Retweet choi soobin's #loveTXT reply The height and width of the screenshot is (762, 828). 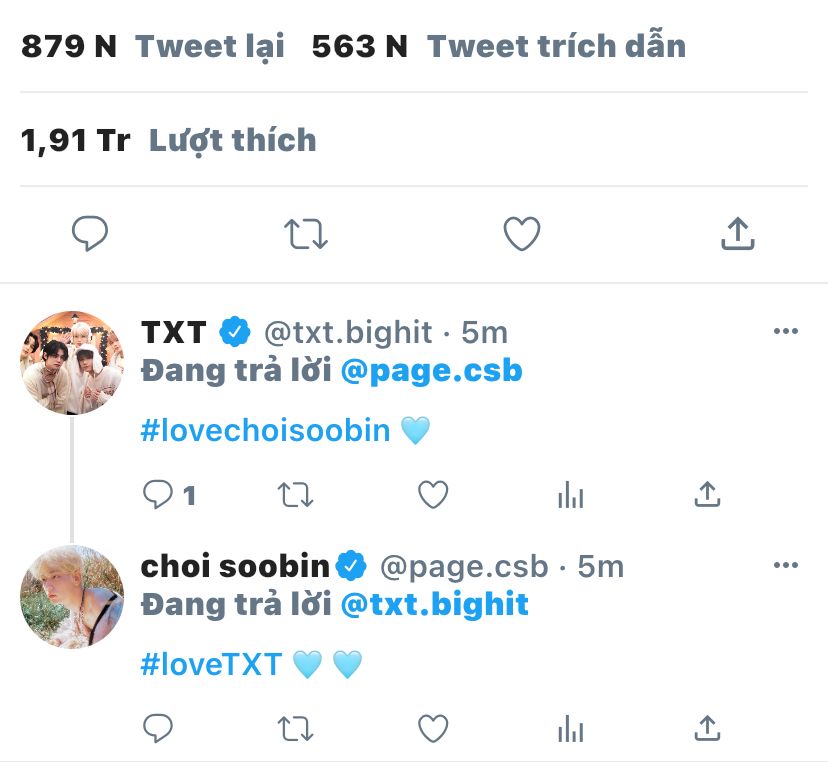coord(296,729)
